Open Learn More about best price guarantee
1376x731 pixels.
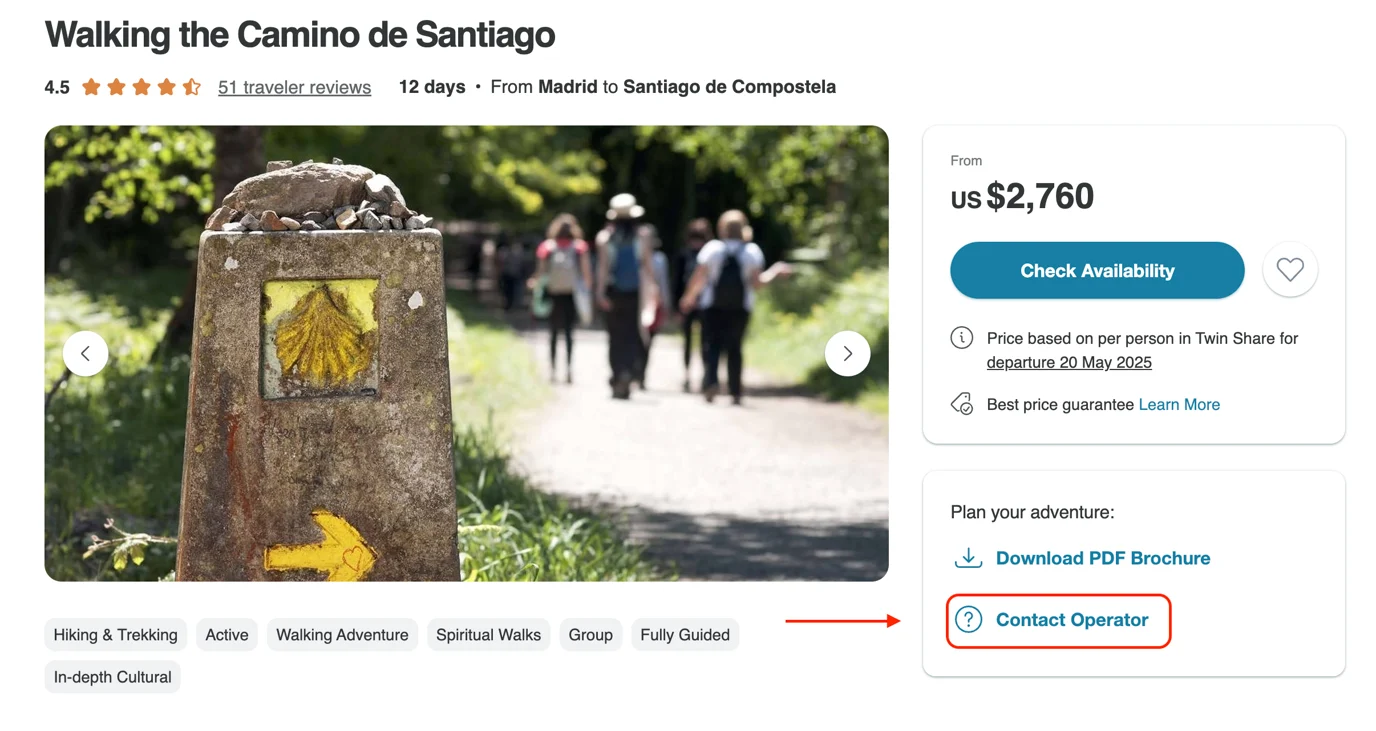coord(1179,405)
